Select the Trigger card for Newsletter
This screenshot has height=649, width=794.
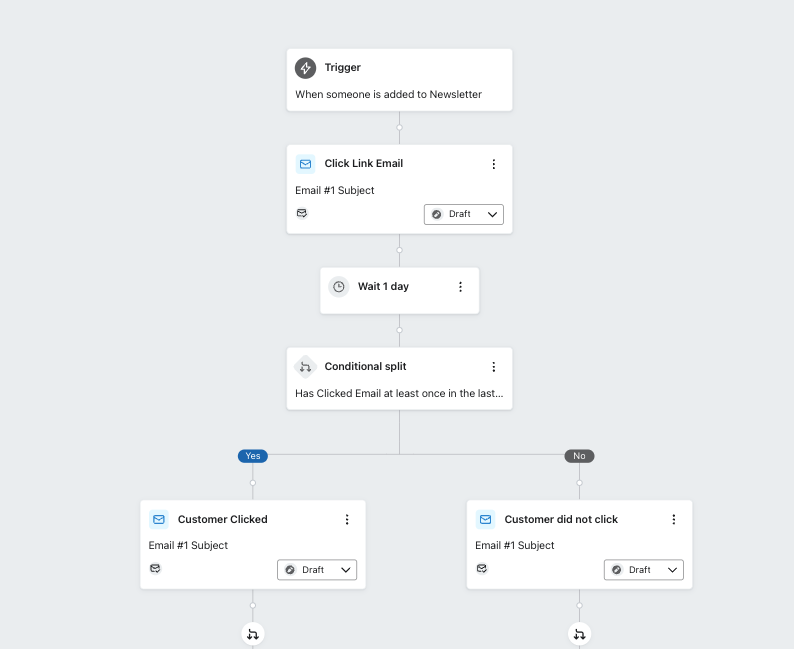[399, 81]
